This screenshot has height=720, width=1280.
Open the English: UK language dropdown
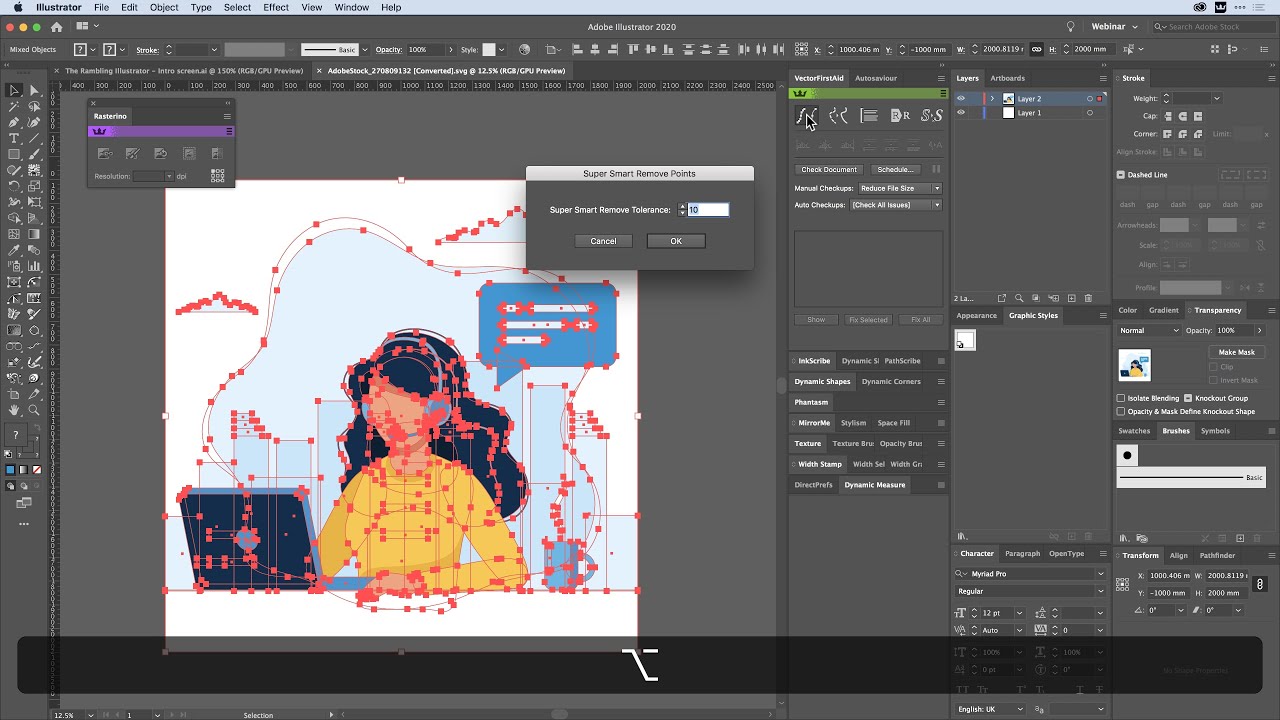coord(990,709)
